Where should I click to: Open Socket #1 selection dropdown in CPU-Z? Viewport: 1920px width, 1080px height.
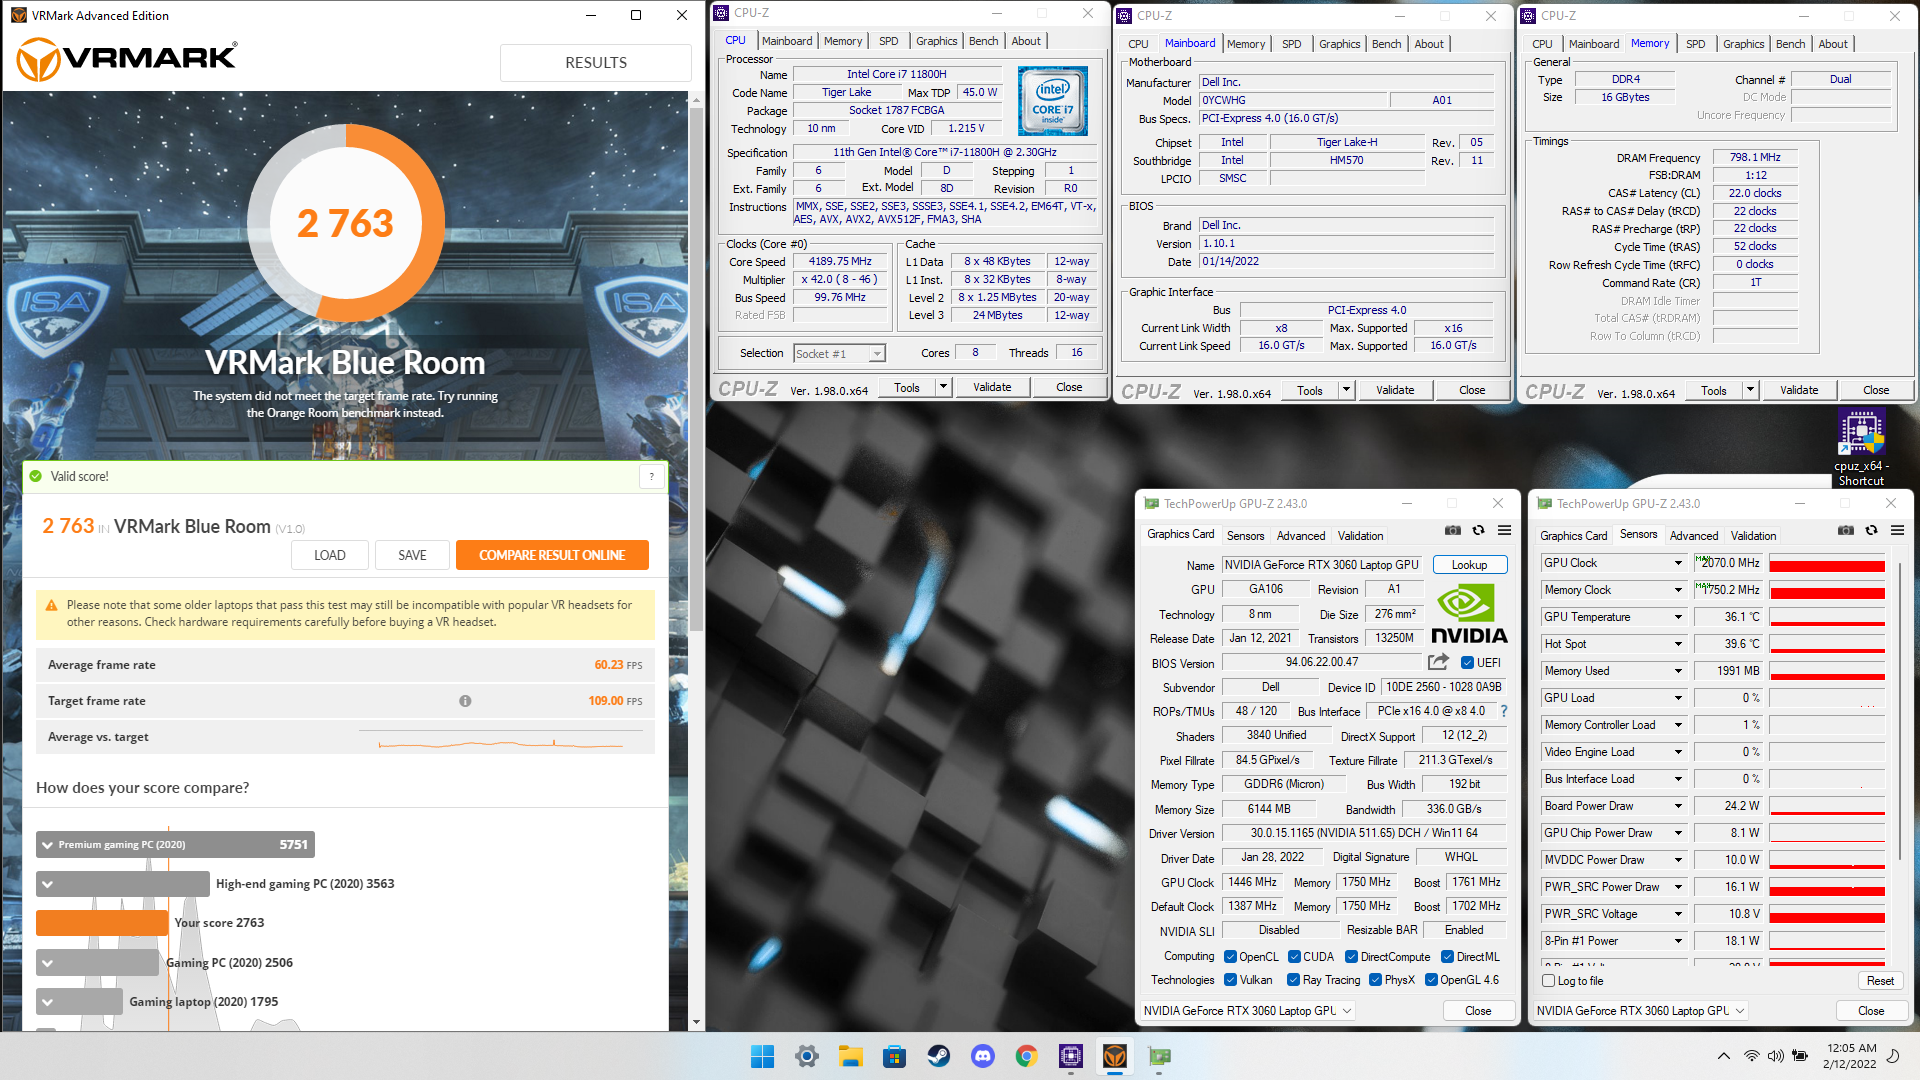pos(839,353)
